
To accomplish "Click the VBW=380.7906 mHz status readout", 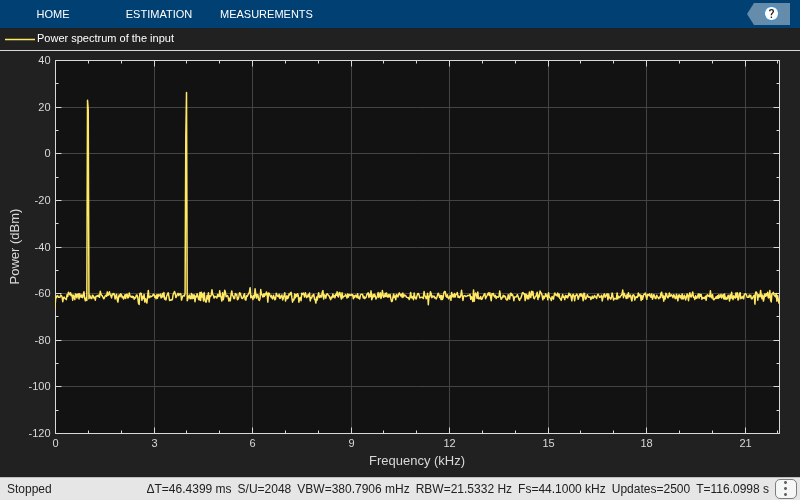I will (353, 489).
